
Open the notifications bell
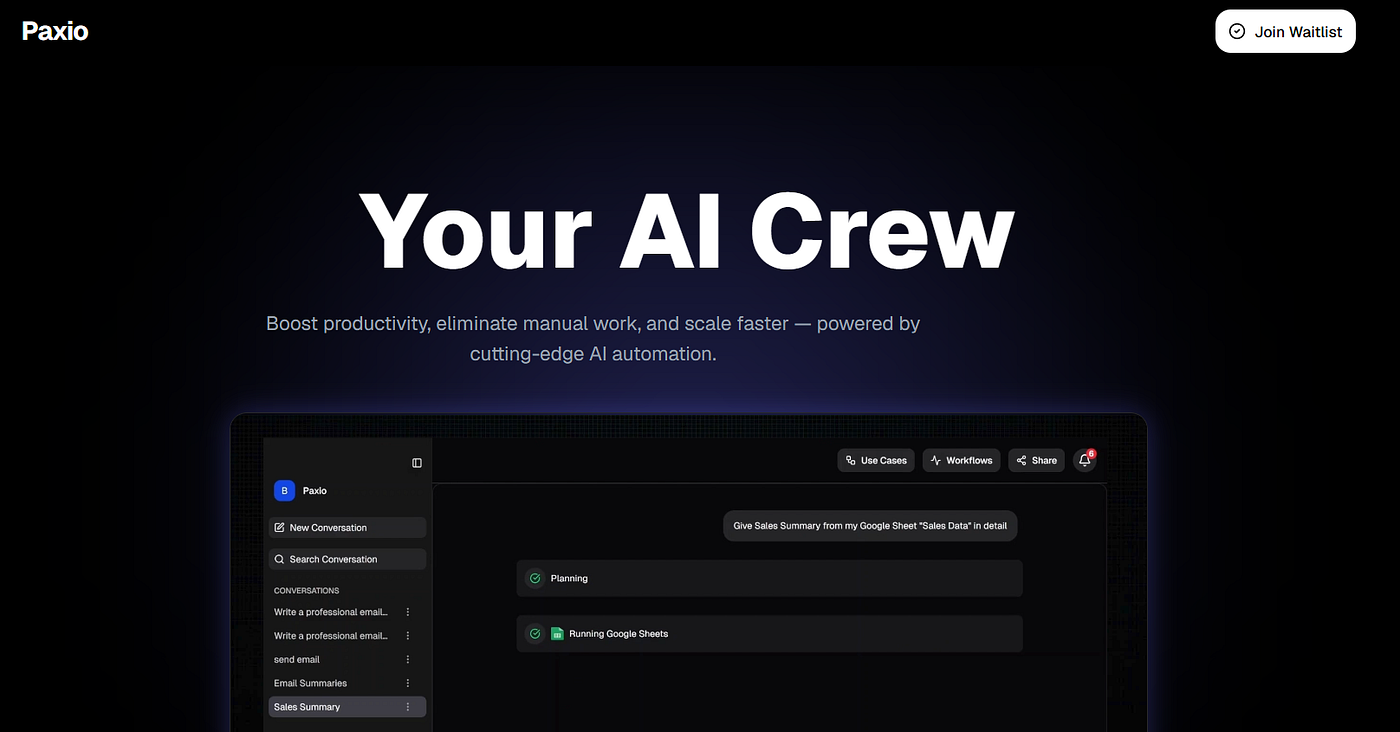click(x=1085, y=460)
